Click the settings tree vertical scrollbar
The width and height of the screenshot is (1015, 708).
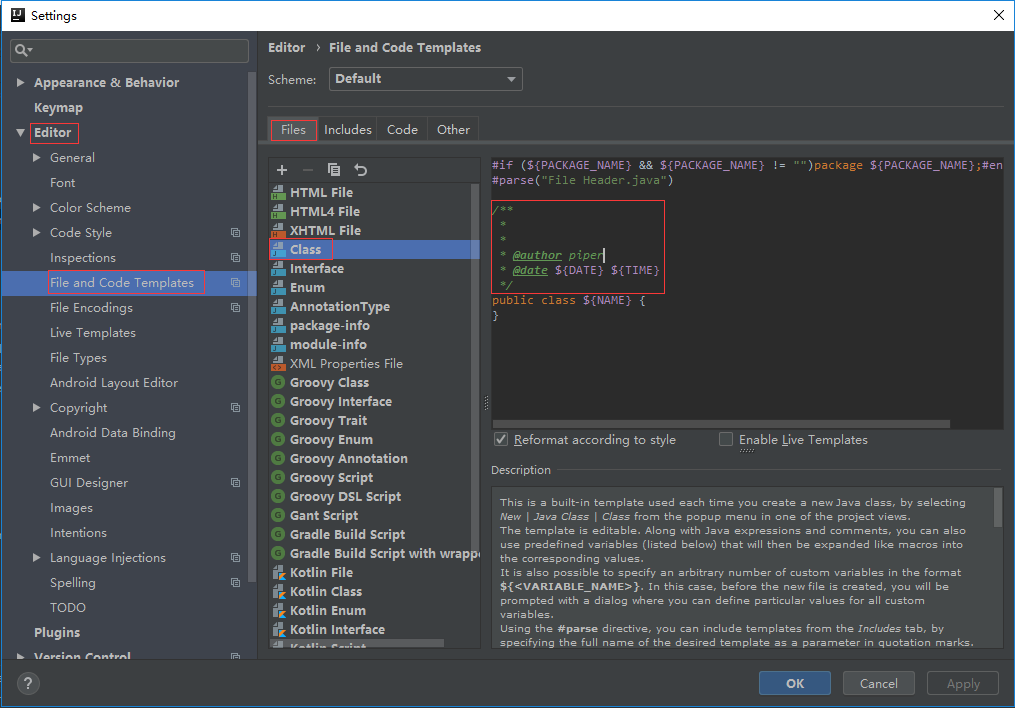pos(252,327)
